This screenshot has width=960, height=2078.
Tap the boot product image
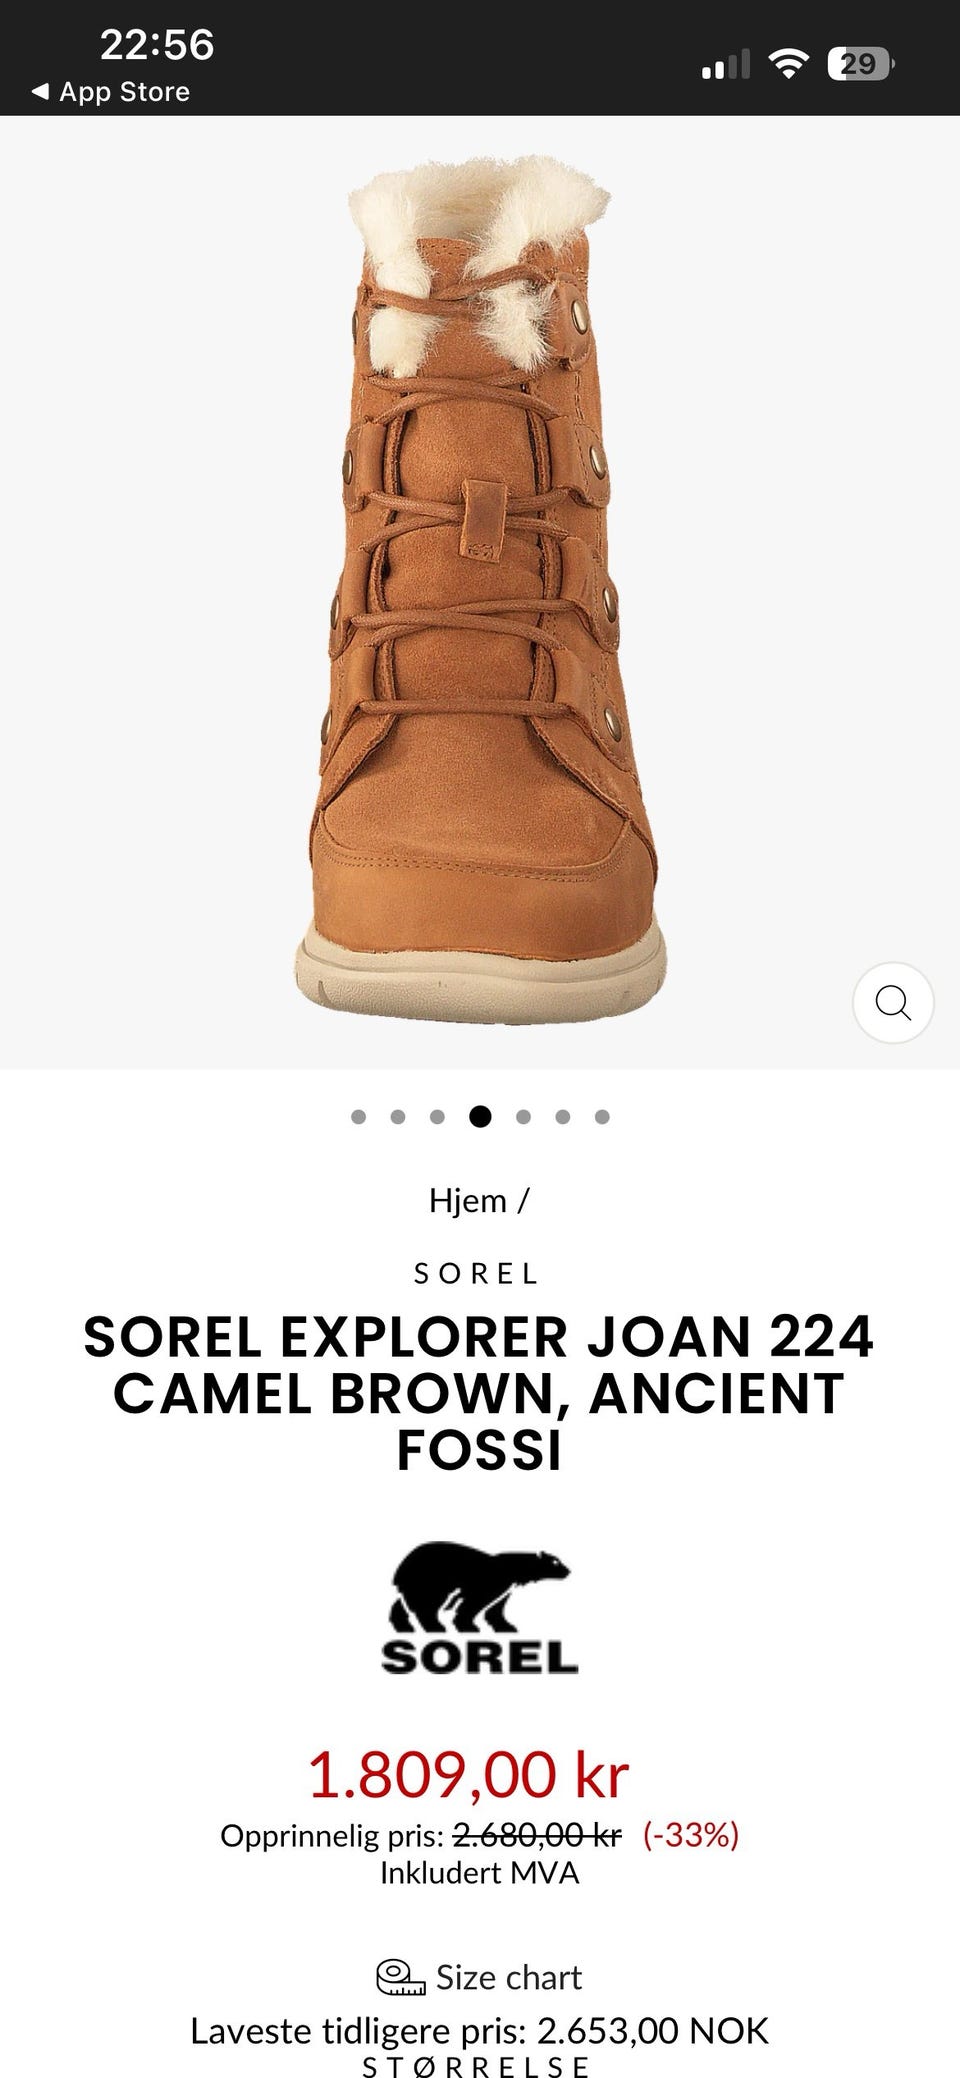[480, 590]
